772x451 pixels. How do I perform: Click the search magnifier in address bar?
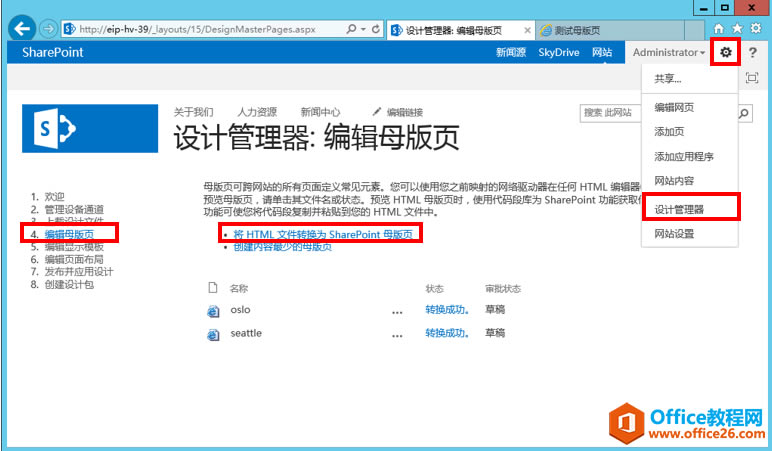tap(351, 29)
